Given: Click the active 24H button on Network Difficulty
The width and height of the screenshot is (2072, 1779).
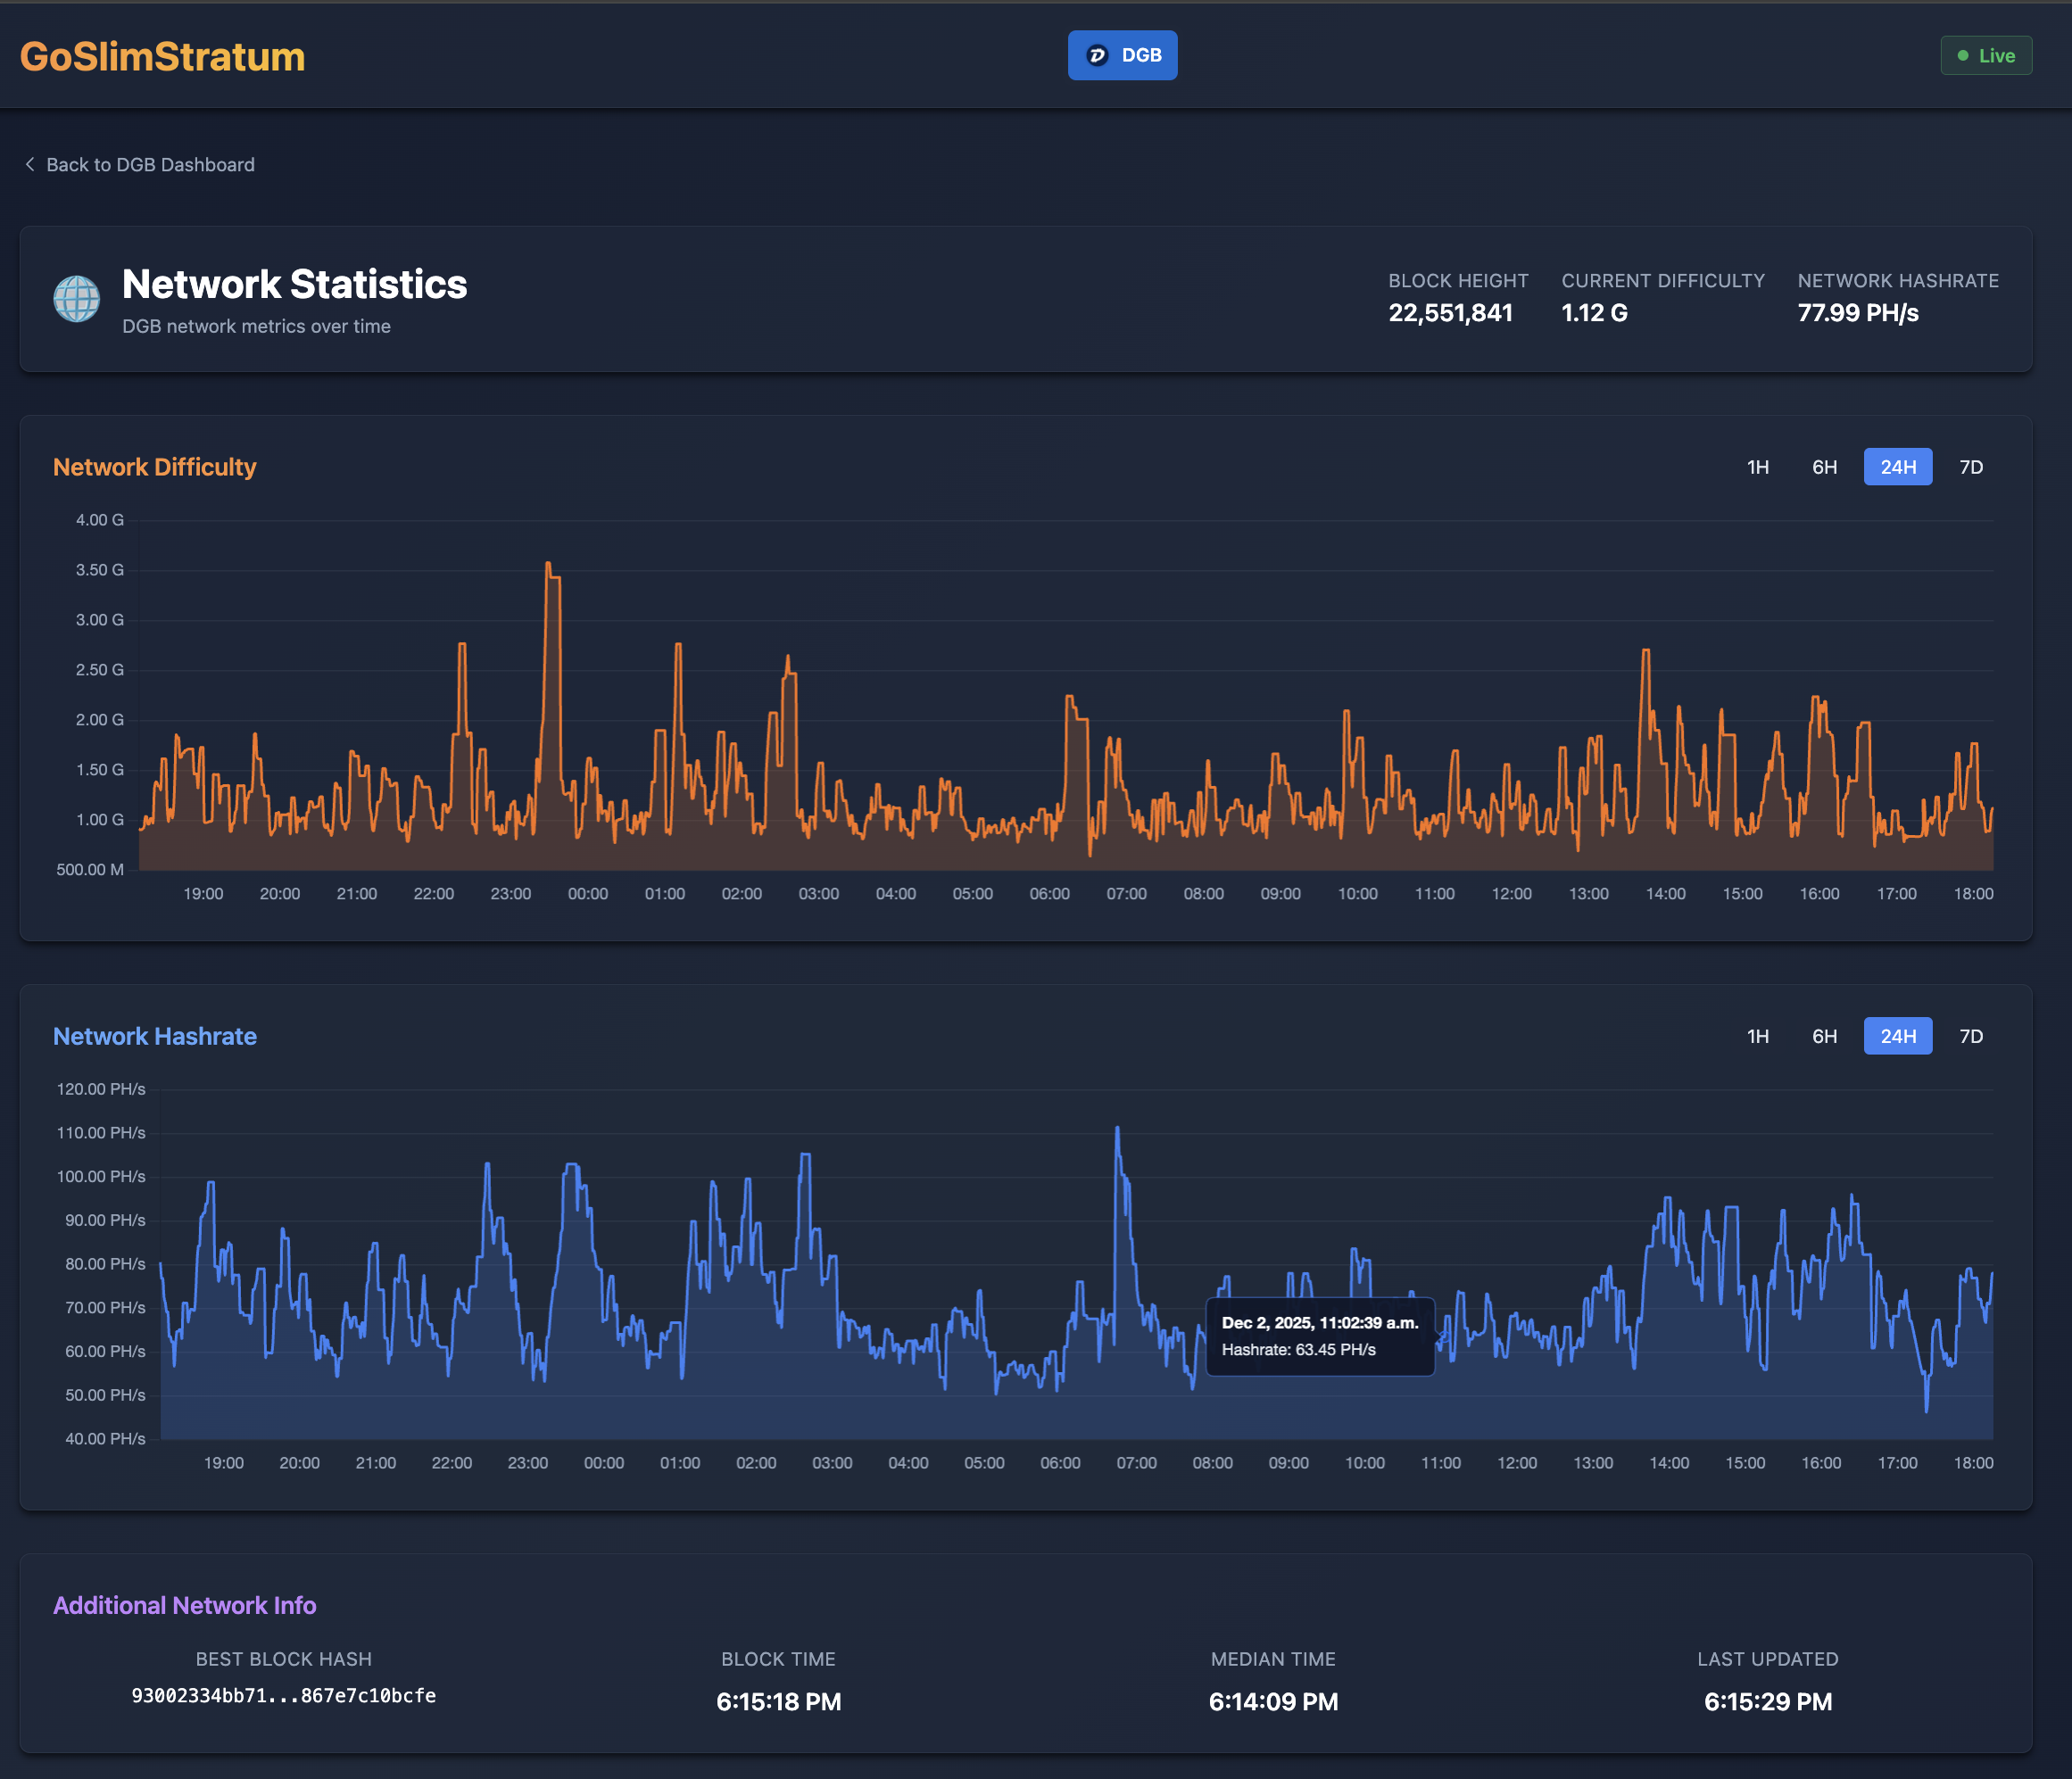Looking at the screenshot, I should pos(1897,466).
